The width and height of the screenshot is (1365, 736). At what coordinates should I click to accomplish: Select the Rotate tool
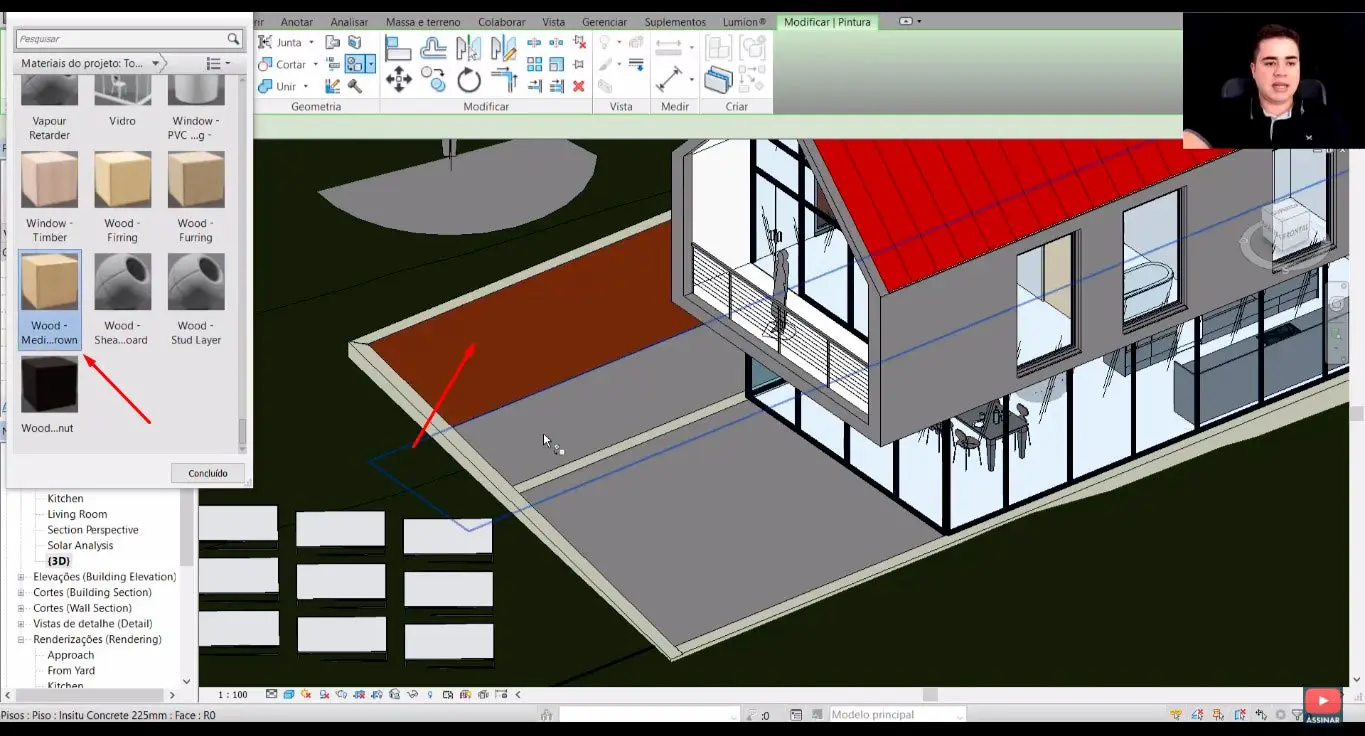pos(469,80)
